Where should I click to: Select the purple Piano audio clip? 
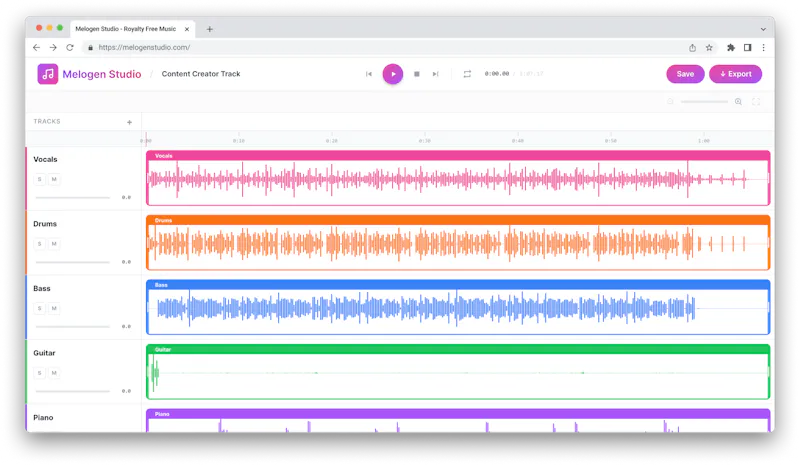pyautogui.click(x=458, y=421)
